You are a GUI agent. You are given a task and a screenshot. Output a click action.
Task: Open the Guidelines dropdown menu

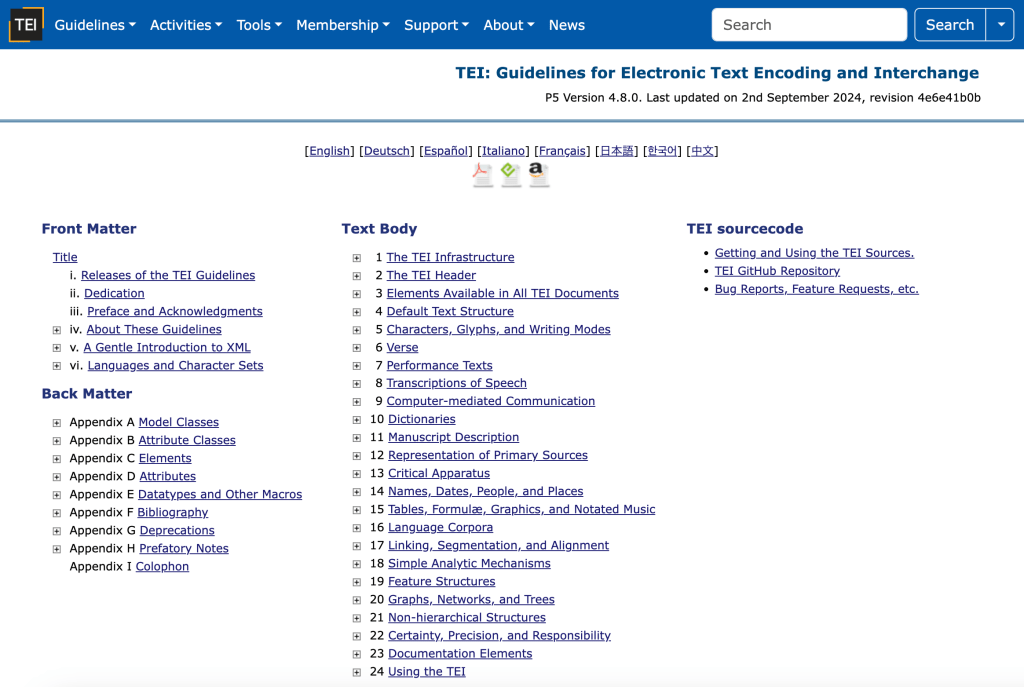tap(95, 25)
